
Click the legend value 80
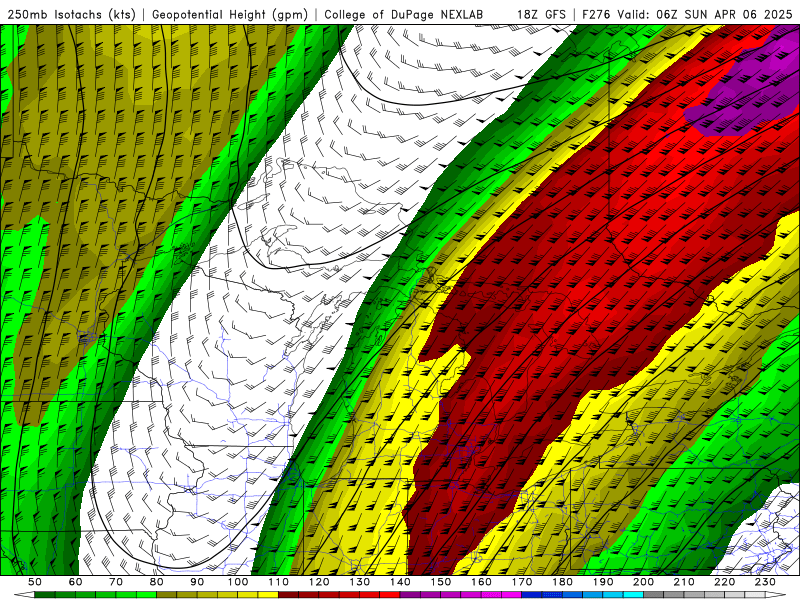pos(157,582)
